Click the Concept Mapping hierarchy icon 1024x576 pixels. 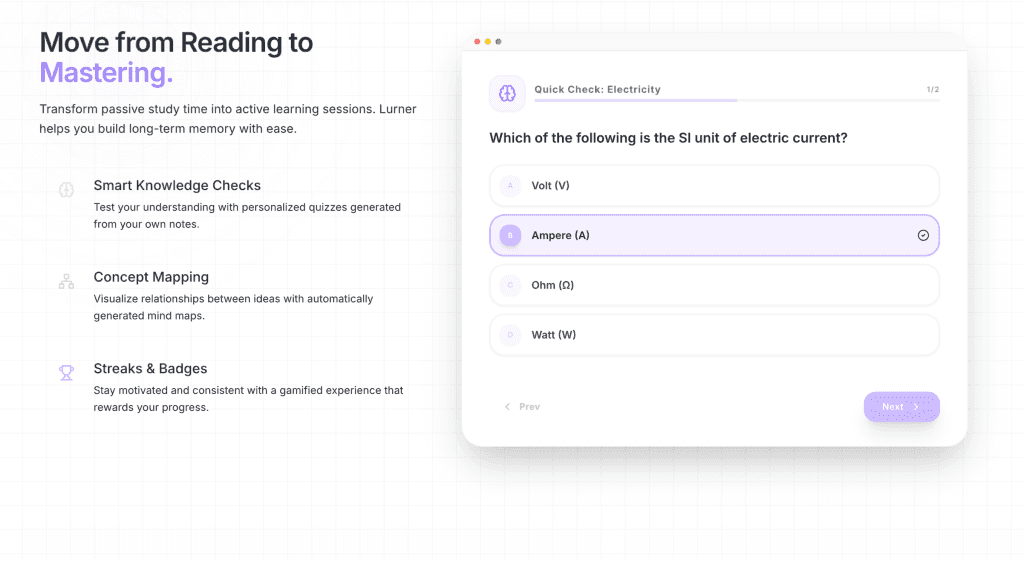pyautogui.click(x=67, y=281)
